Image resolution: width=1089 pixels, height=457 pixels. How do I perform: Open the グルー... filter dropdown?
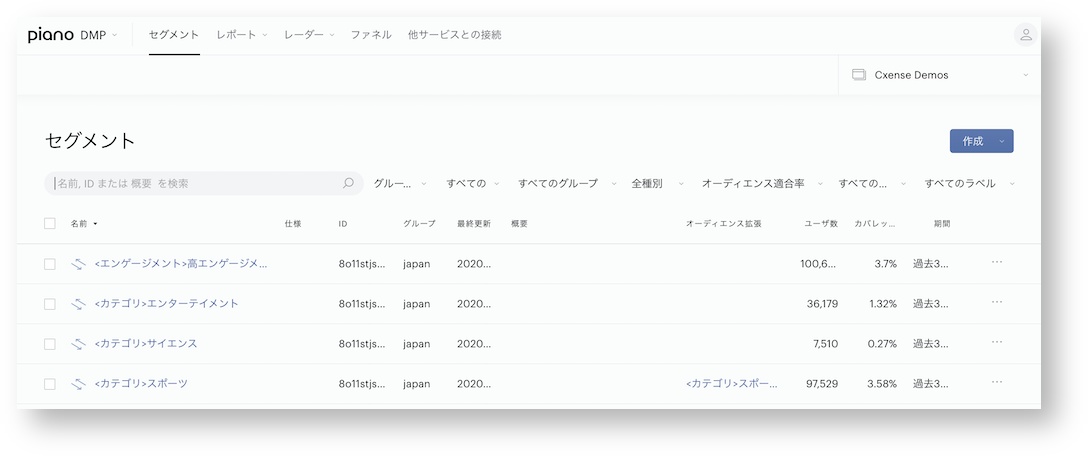pos(401,183)
